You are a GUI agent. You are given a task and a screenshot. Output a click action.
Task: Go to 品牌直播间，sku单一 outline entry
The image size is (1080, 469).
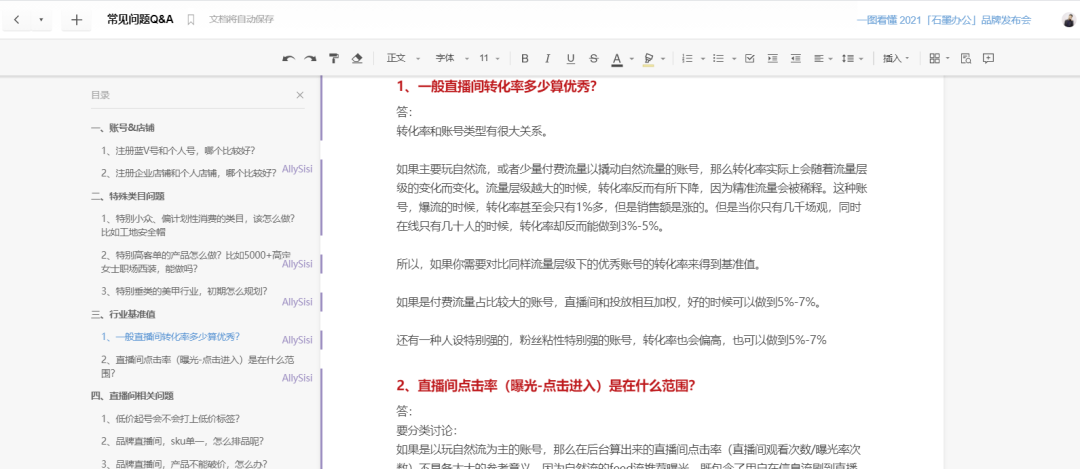(182, 441)
